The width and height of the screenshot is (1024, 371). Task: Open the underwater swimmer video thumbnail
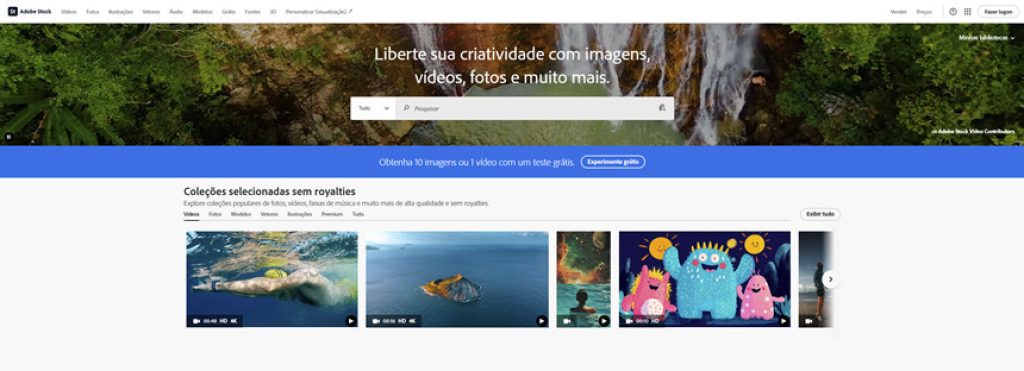tap(272, 279)
